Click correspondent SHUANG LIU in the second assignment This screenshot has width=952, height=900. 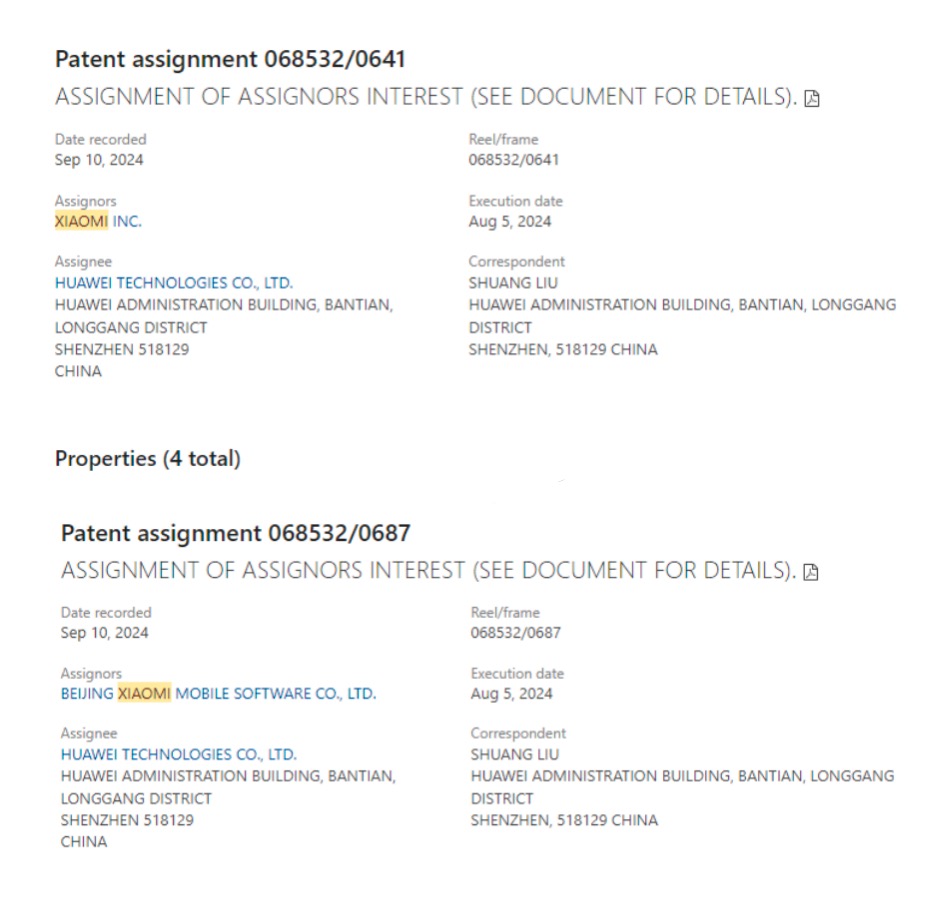coord(515,755)
